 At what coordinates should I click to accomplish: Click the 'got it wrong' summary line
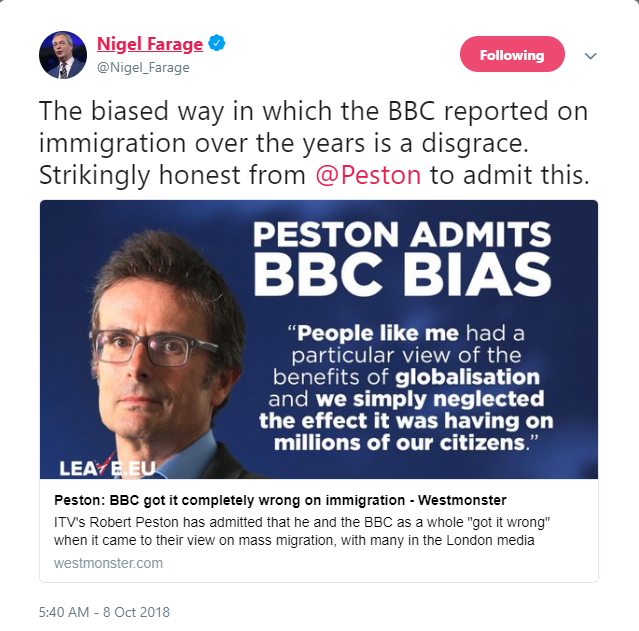click(302, 523)
